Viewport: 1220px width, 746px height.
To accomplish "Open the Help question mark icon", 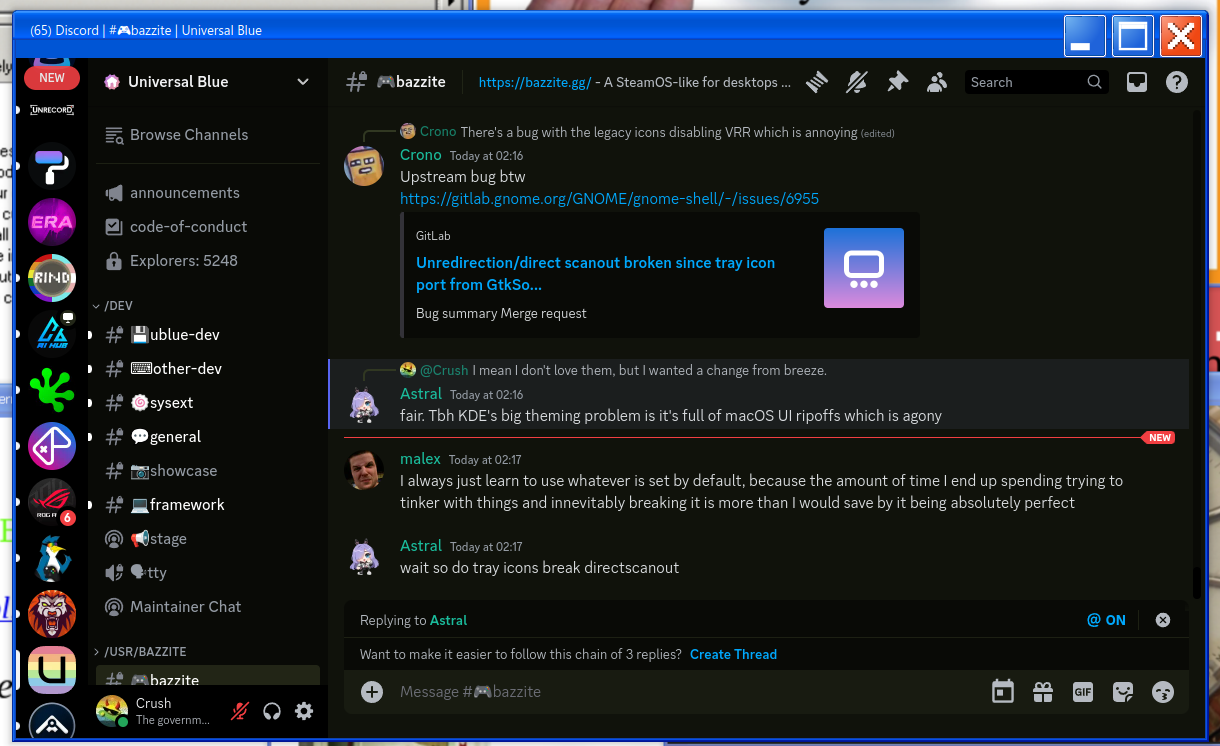I will [1177, 82].
